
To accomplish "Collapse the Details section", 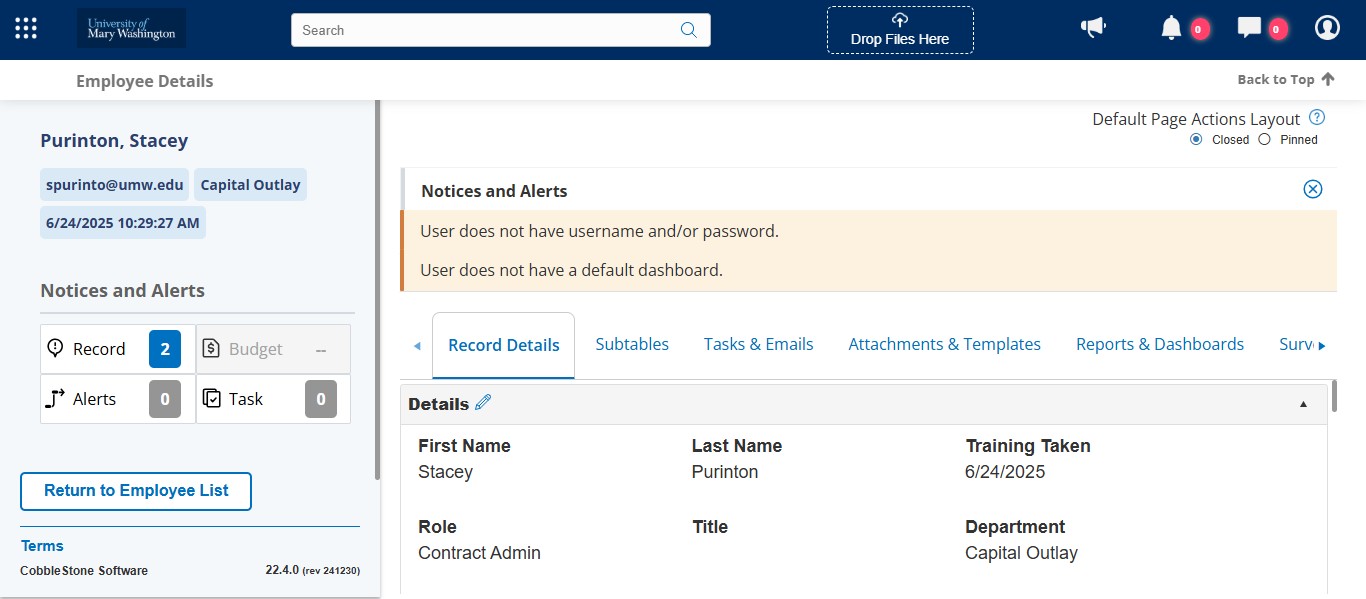I will tap(1303, 403).
